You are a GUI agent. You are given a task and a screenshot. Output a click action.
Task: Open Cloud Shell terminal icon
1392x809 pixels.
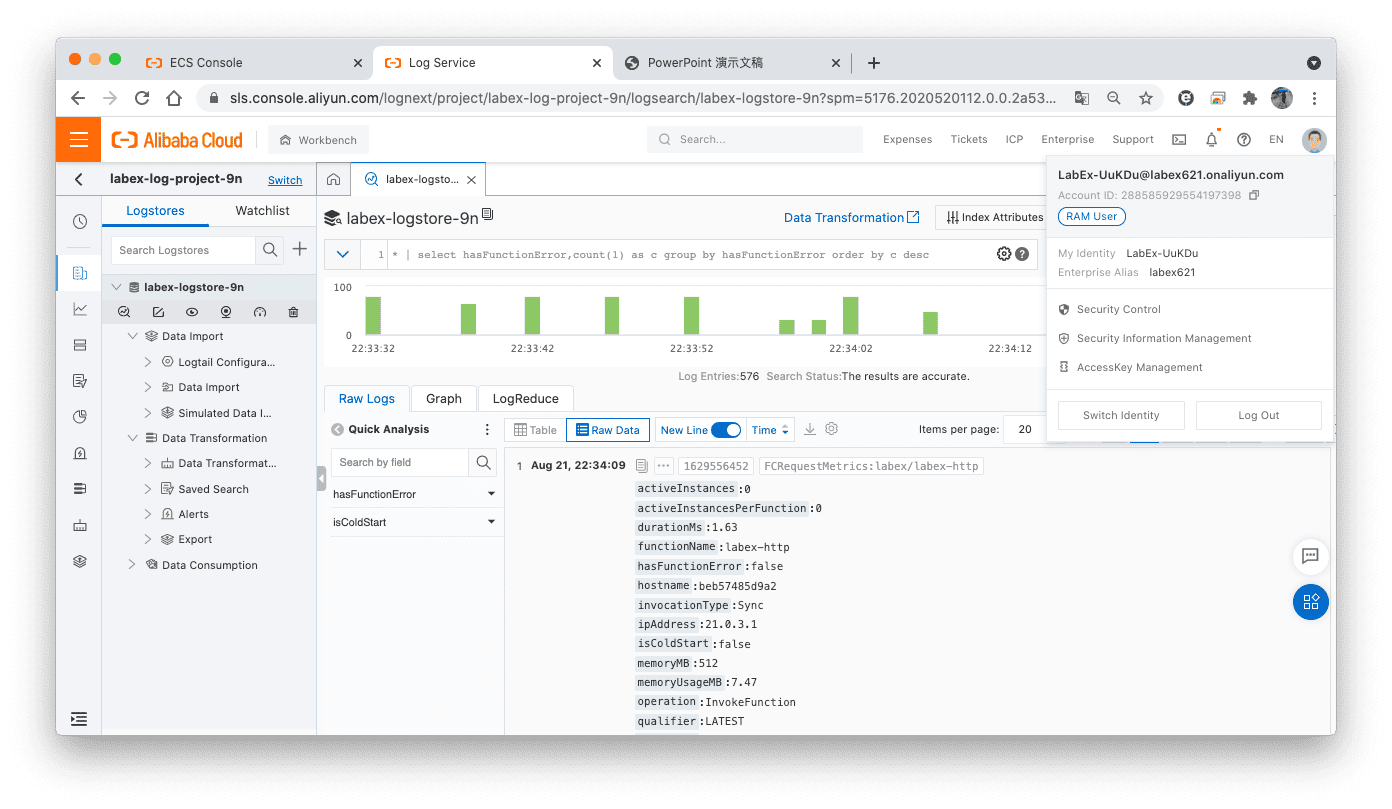[x=1179, y=140]
